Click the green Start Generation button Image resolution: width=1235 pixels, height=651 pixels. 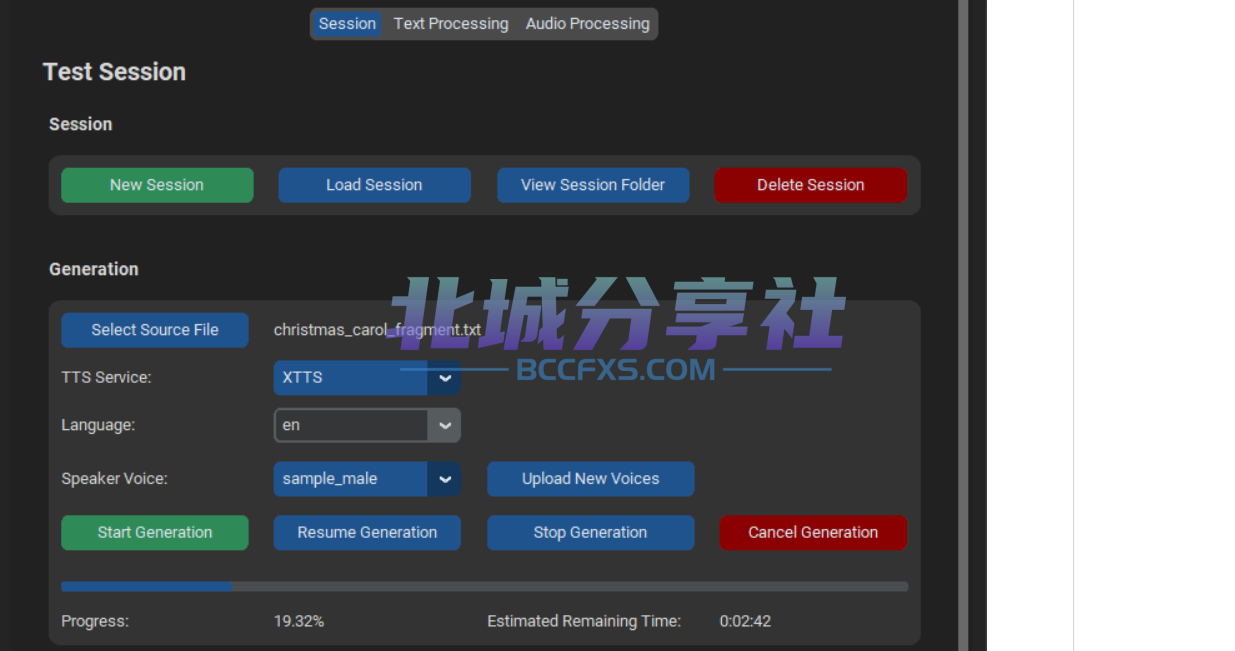click(155, 533)
